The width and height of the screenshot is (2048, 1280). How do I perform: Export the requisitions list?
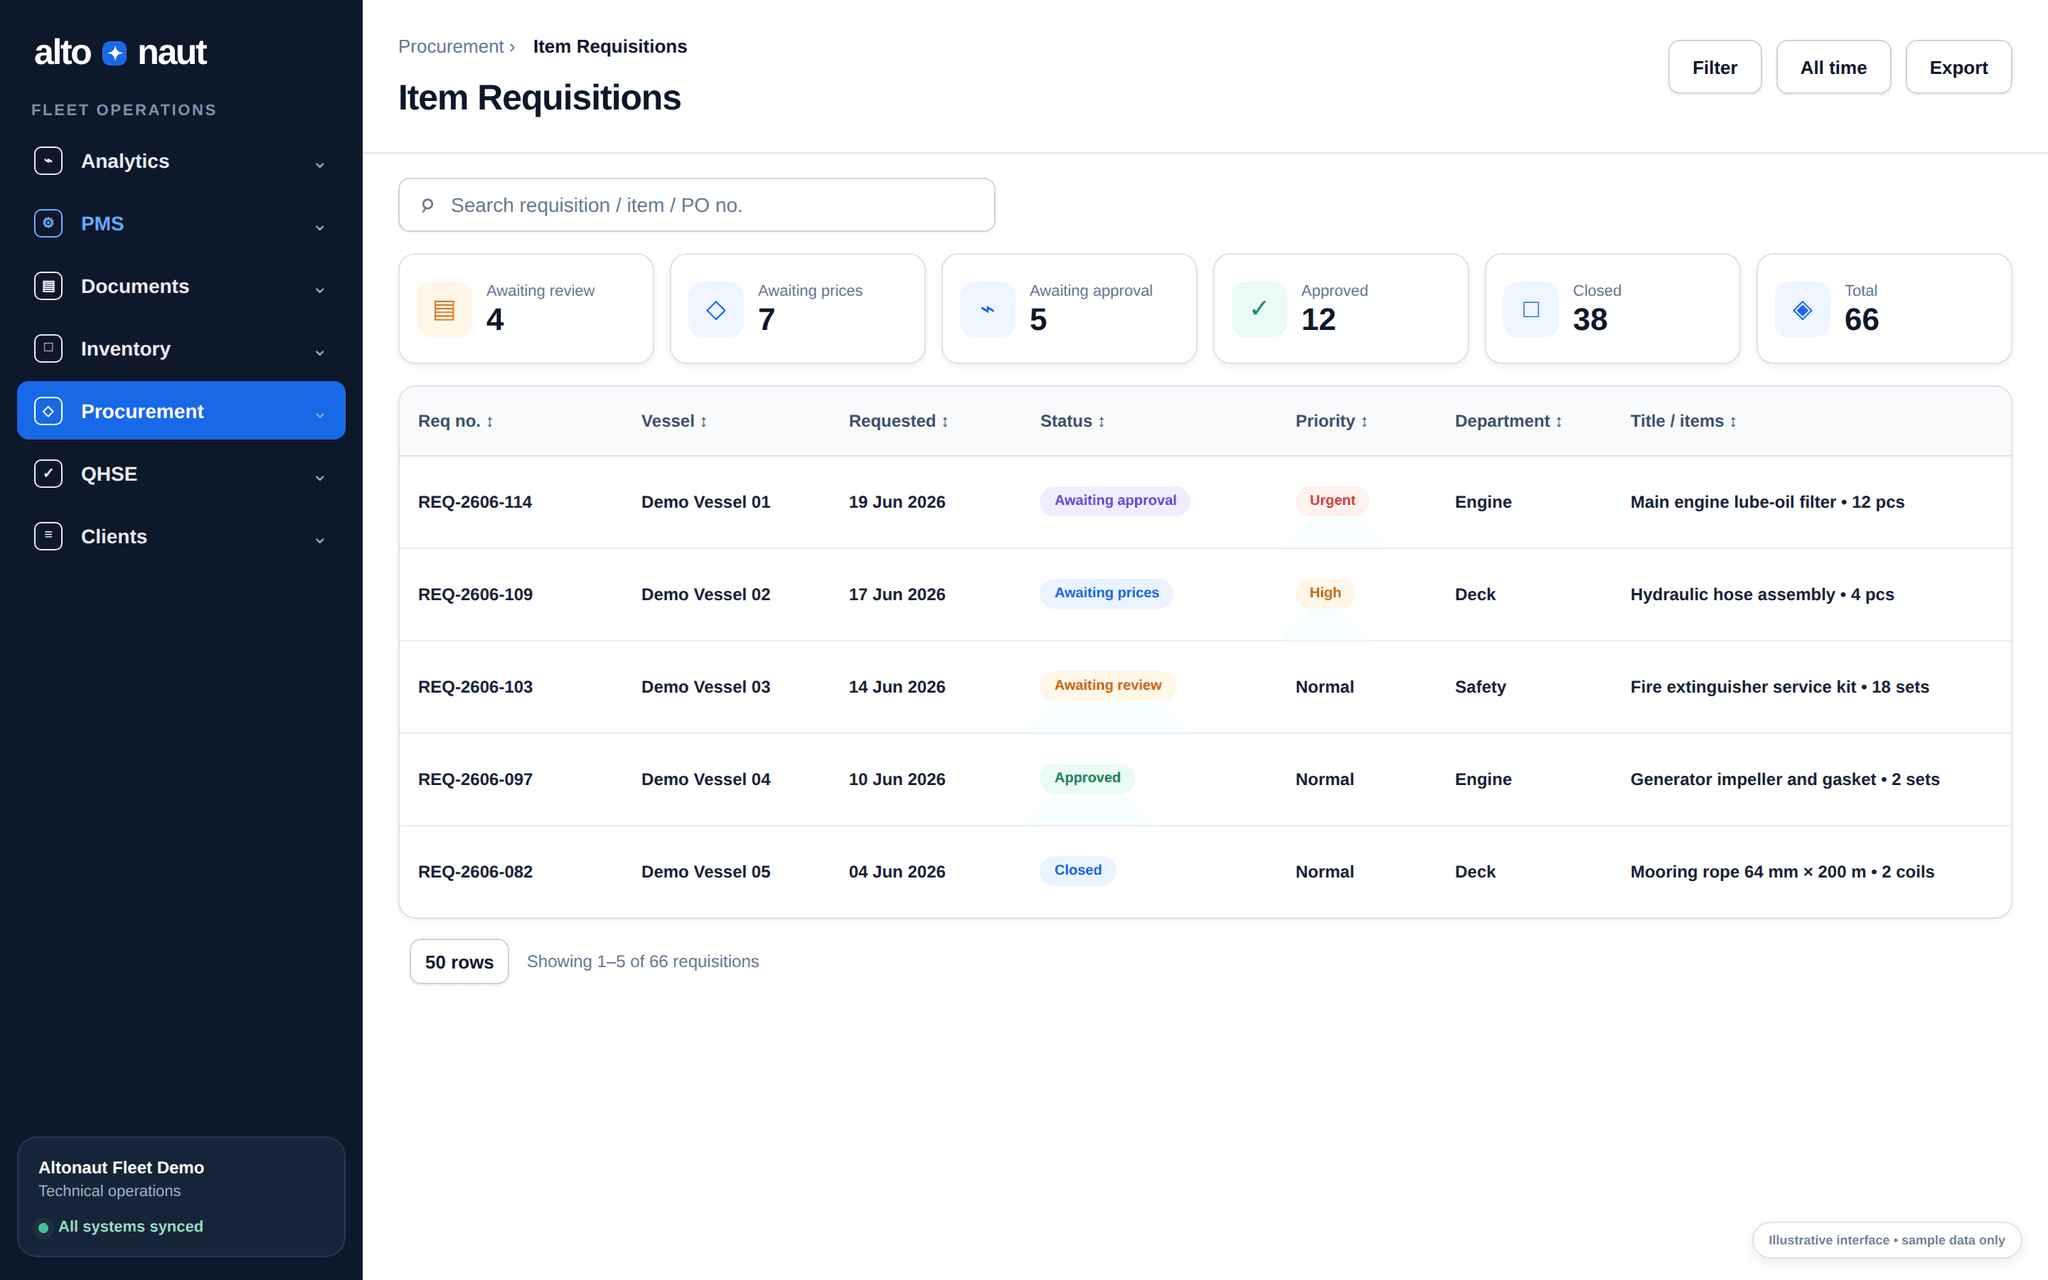[1958, 67]
